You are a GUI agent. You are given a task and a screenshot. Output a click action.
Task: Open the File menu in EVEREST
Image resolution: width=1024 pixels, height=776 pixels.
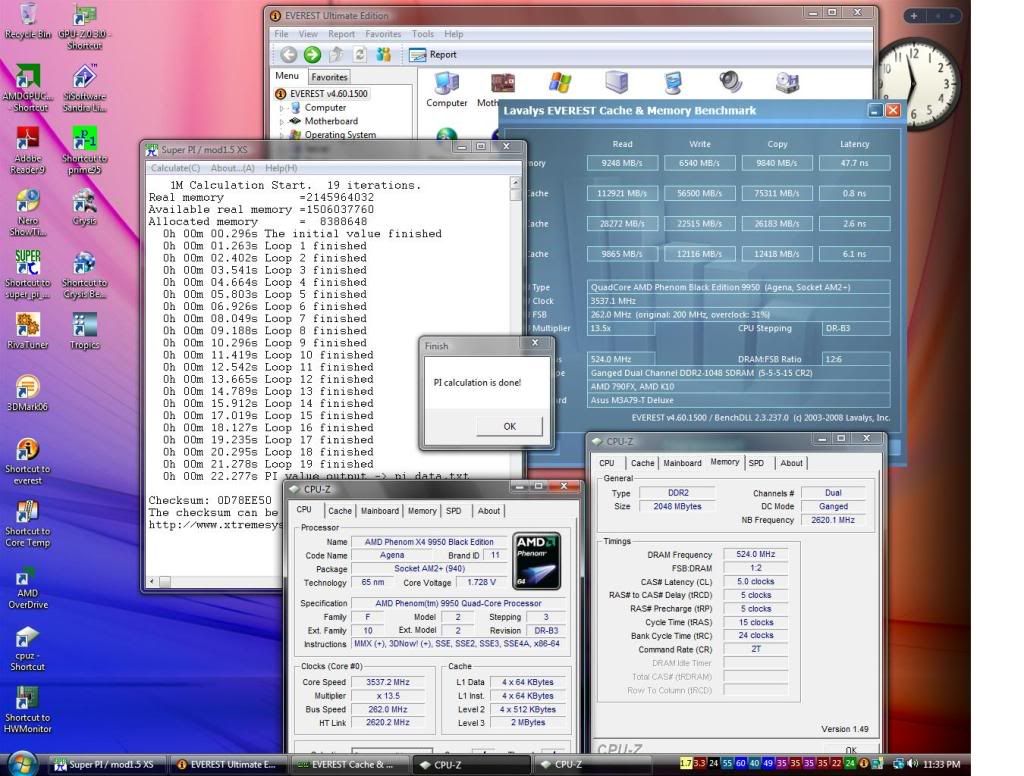coord(281,34)
